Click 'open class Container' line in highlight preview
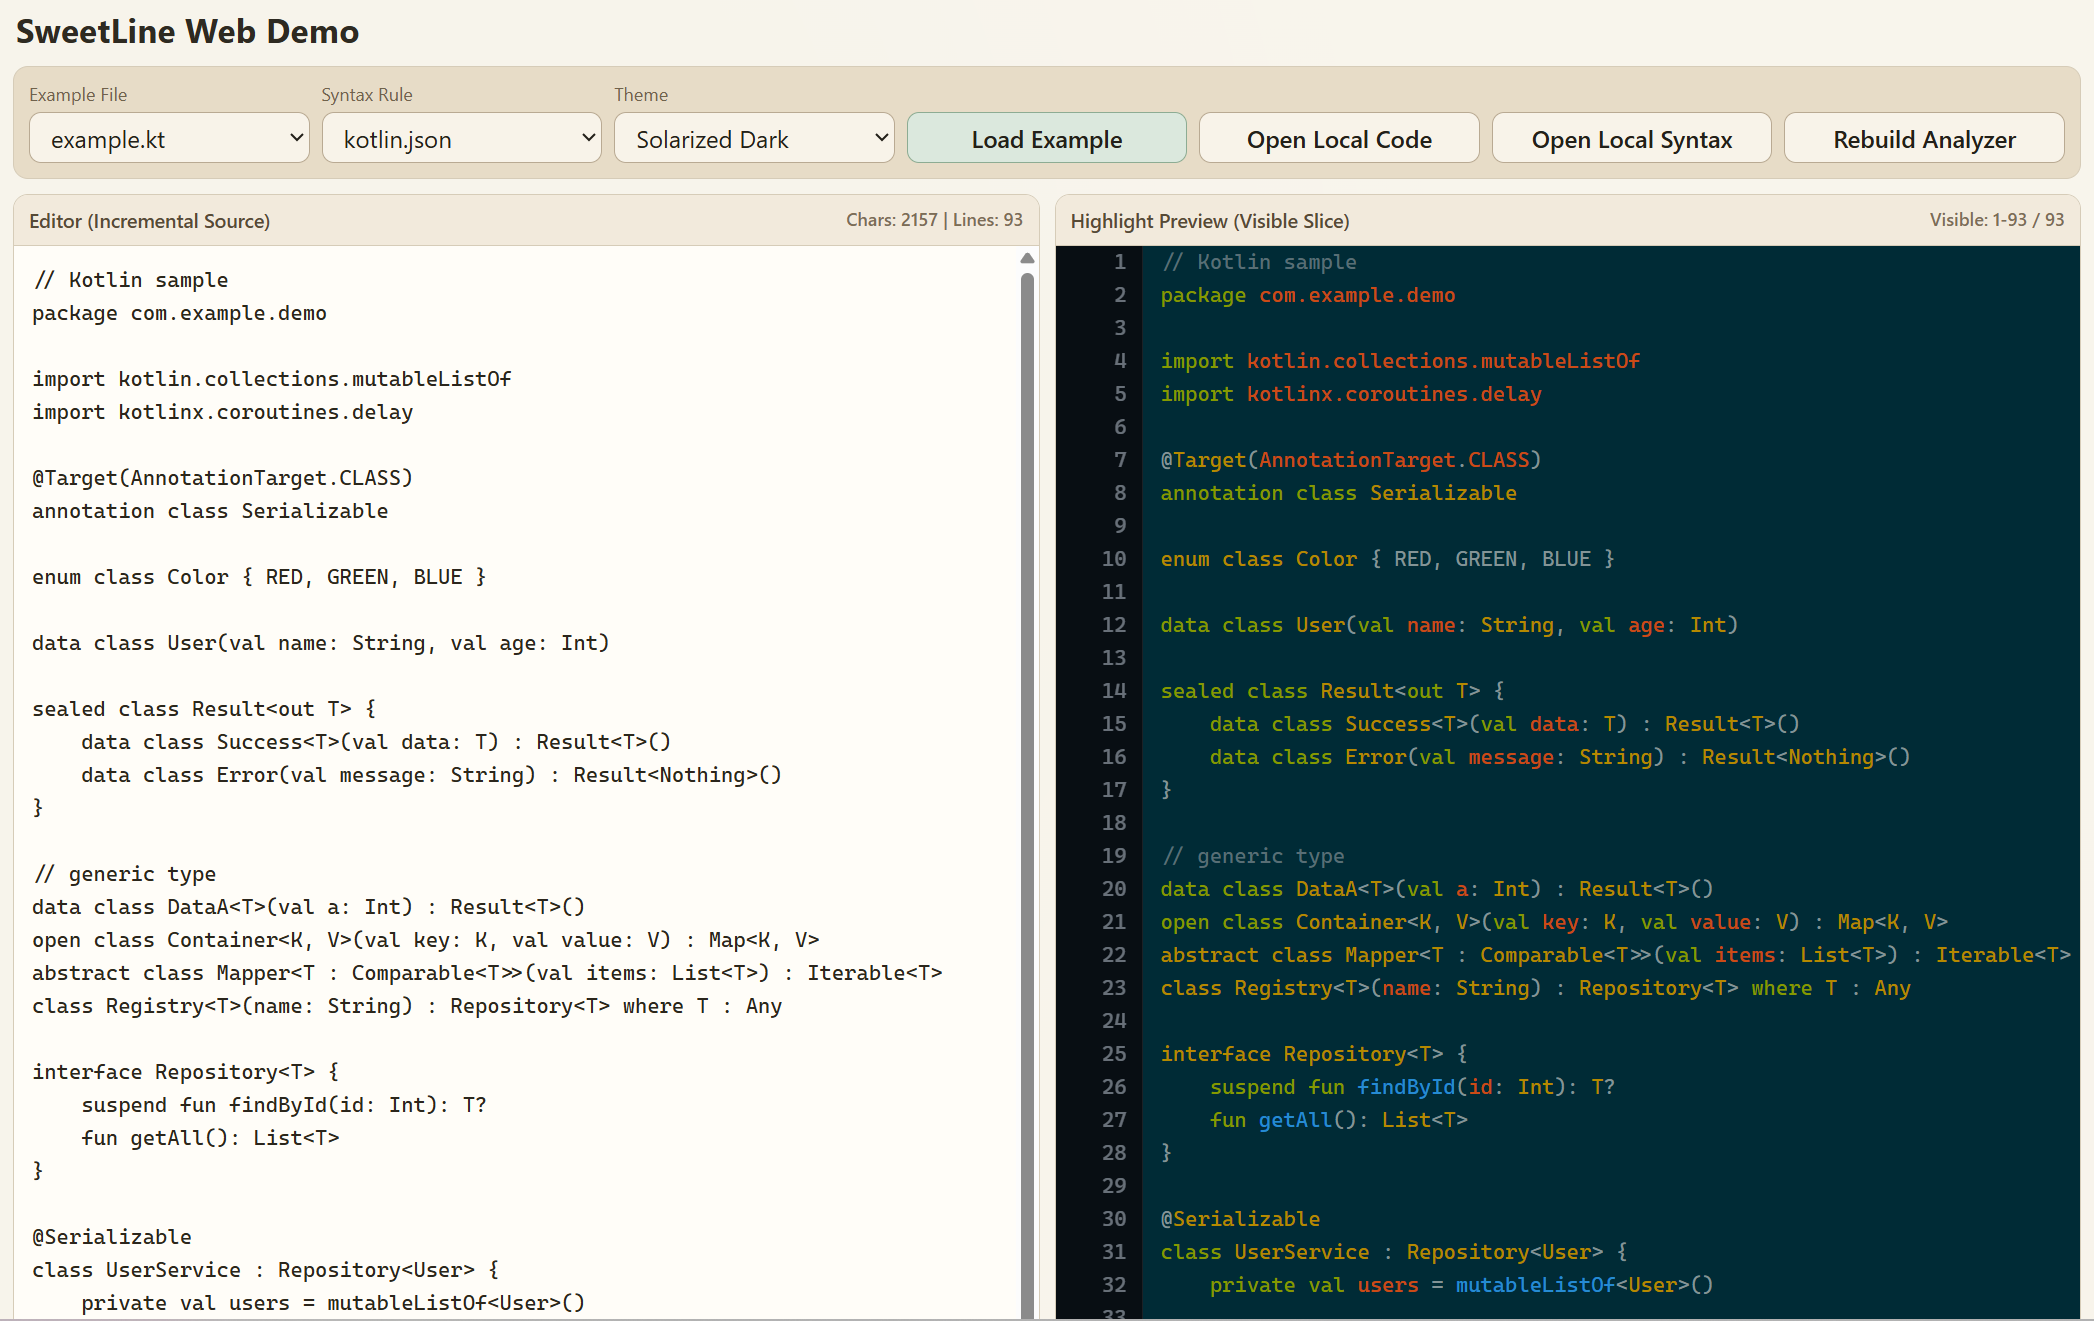 [x=1554, y=922]
